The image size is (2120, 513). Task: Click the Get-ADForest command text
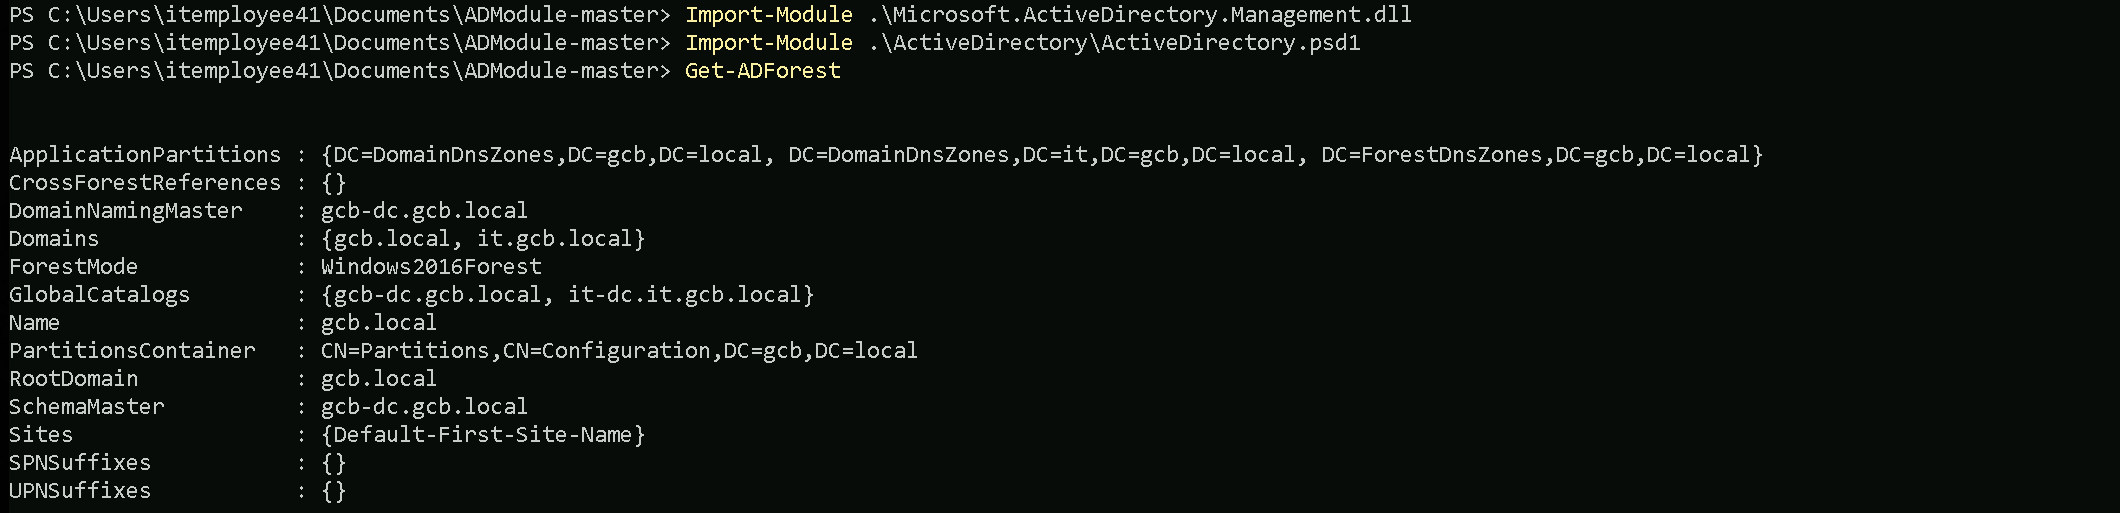click(762, 71)
